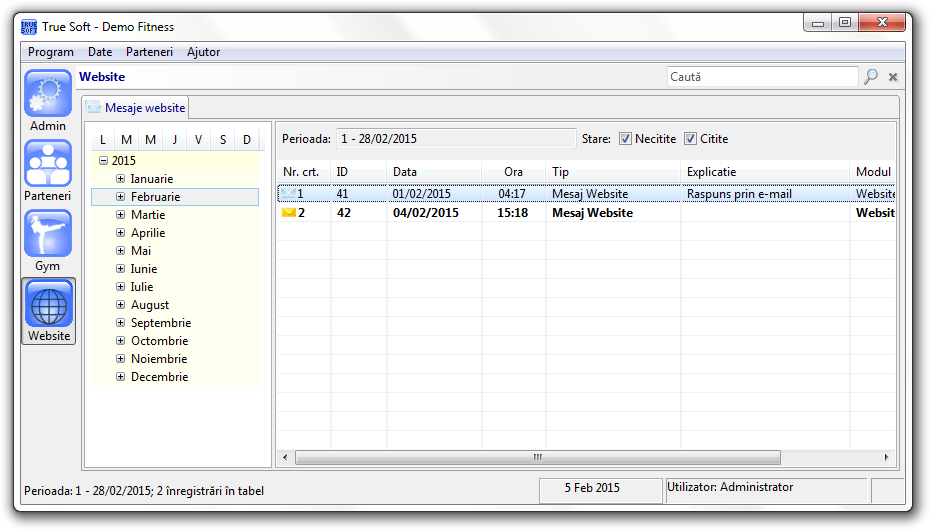The width and height of the screenshot is (932, 532).
Task: Open the Ajutor menu
Action: click(203, 52)
